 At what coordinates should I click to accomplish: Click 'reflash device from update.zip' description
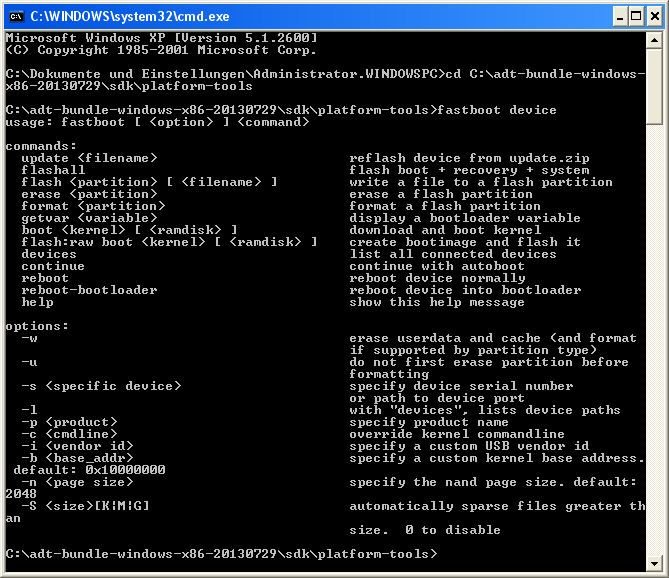(469, 158)
